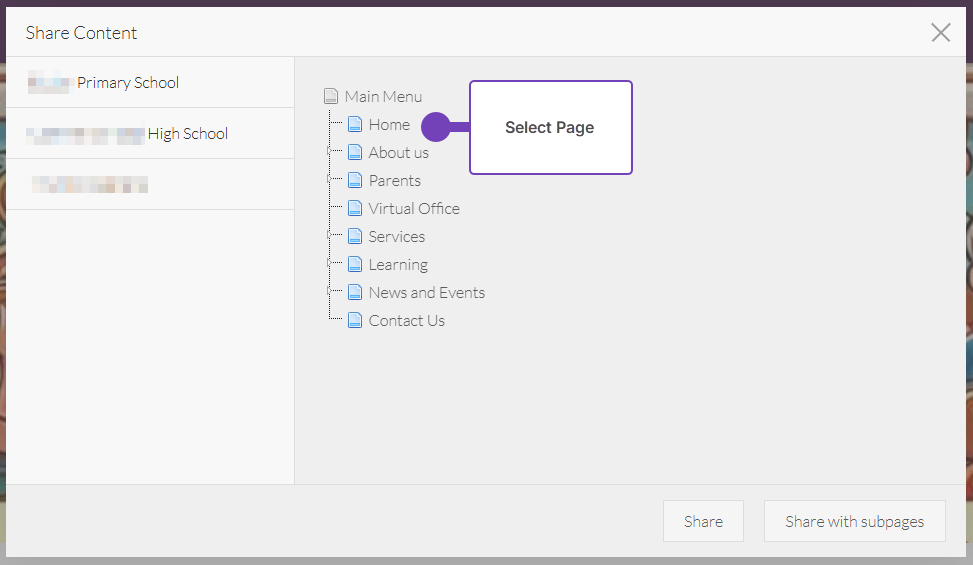Click the Home page icon

click(x=355, y=125)
